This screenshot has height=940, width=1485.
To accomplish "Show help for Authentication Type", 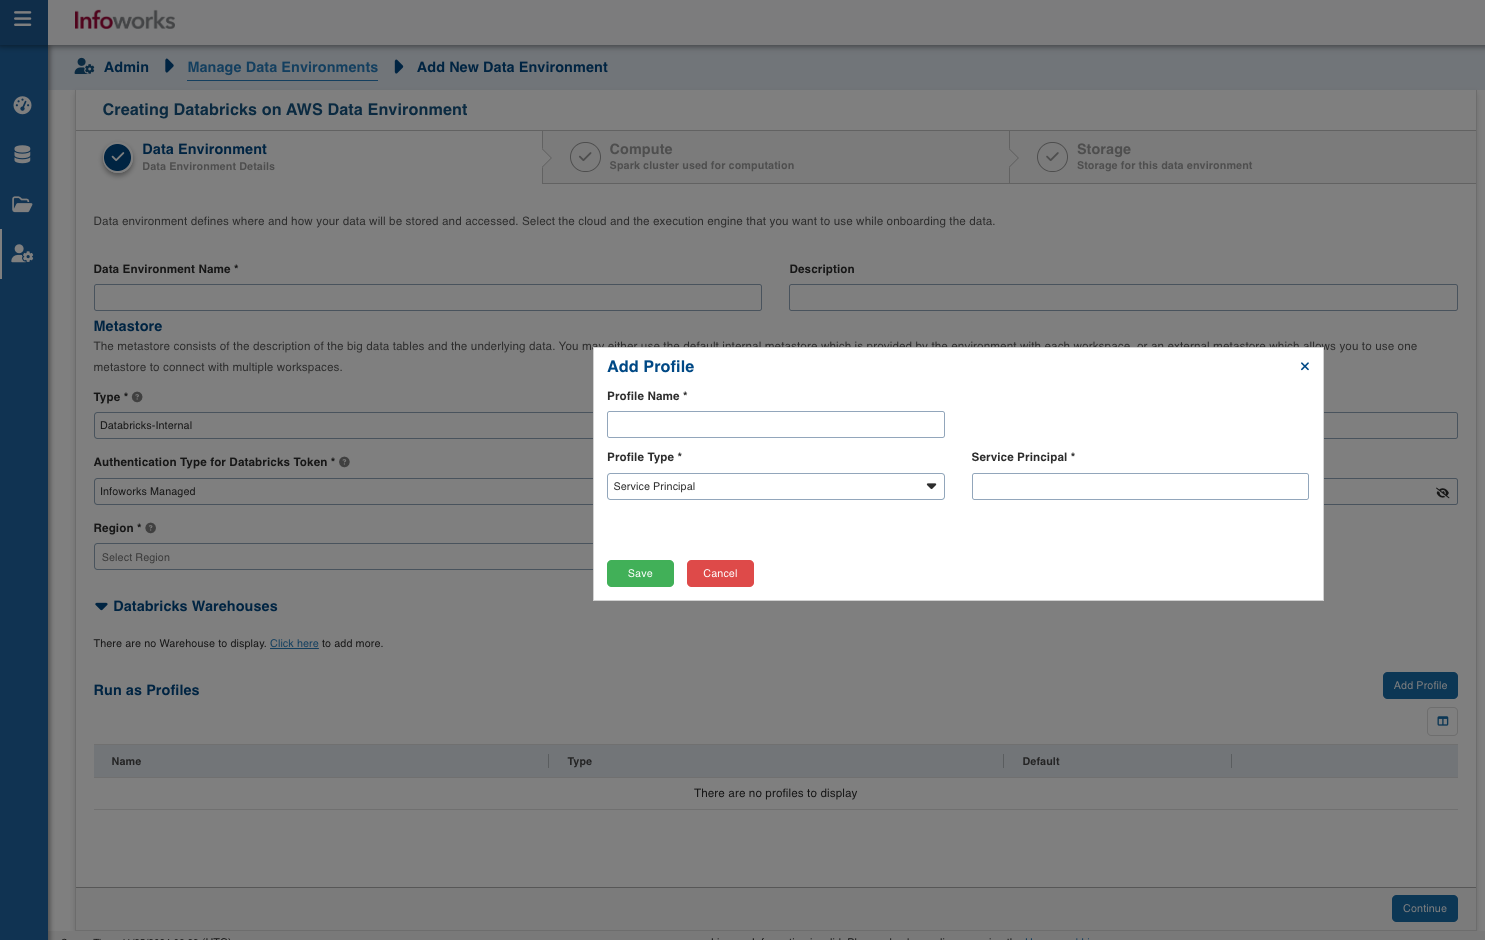I will [345, 462].
